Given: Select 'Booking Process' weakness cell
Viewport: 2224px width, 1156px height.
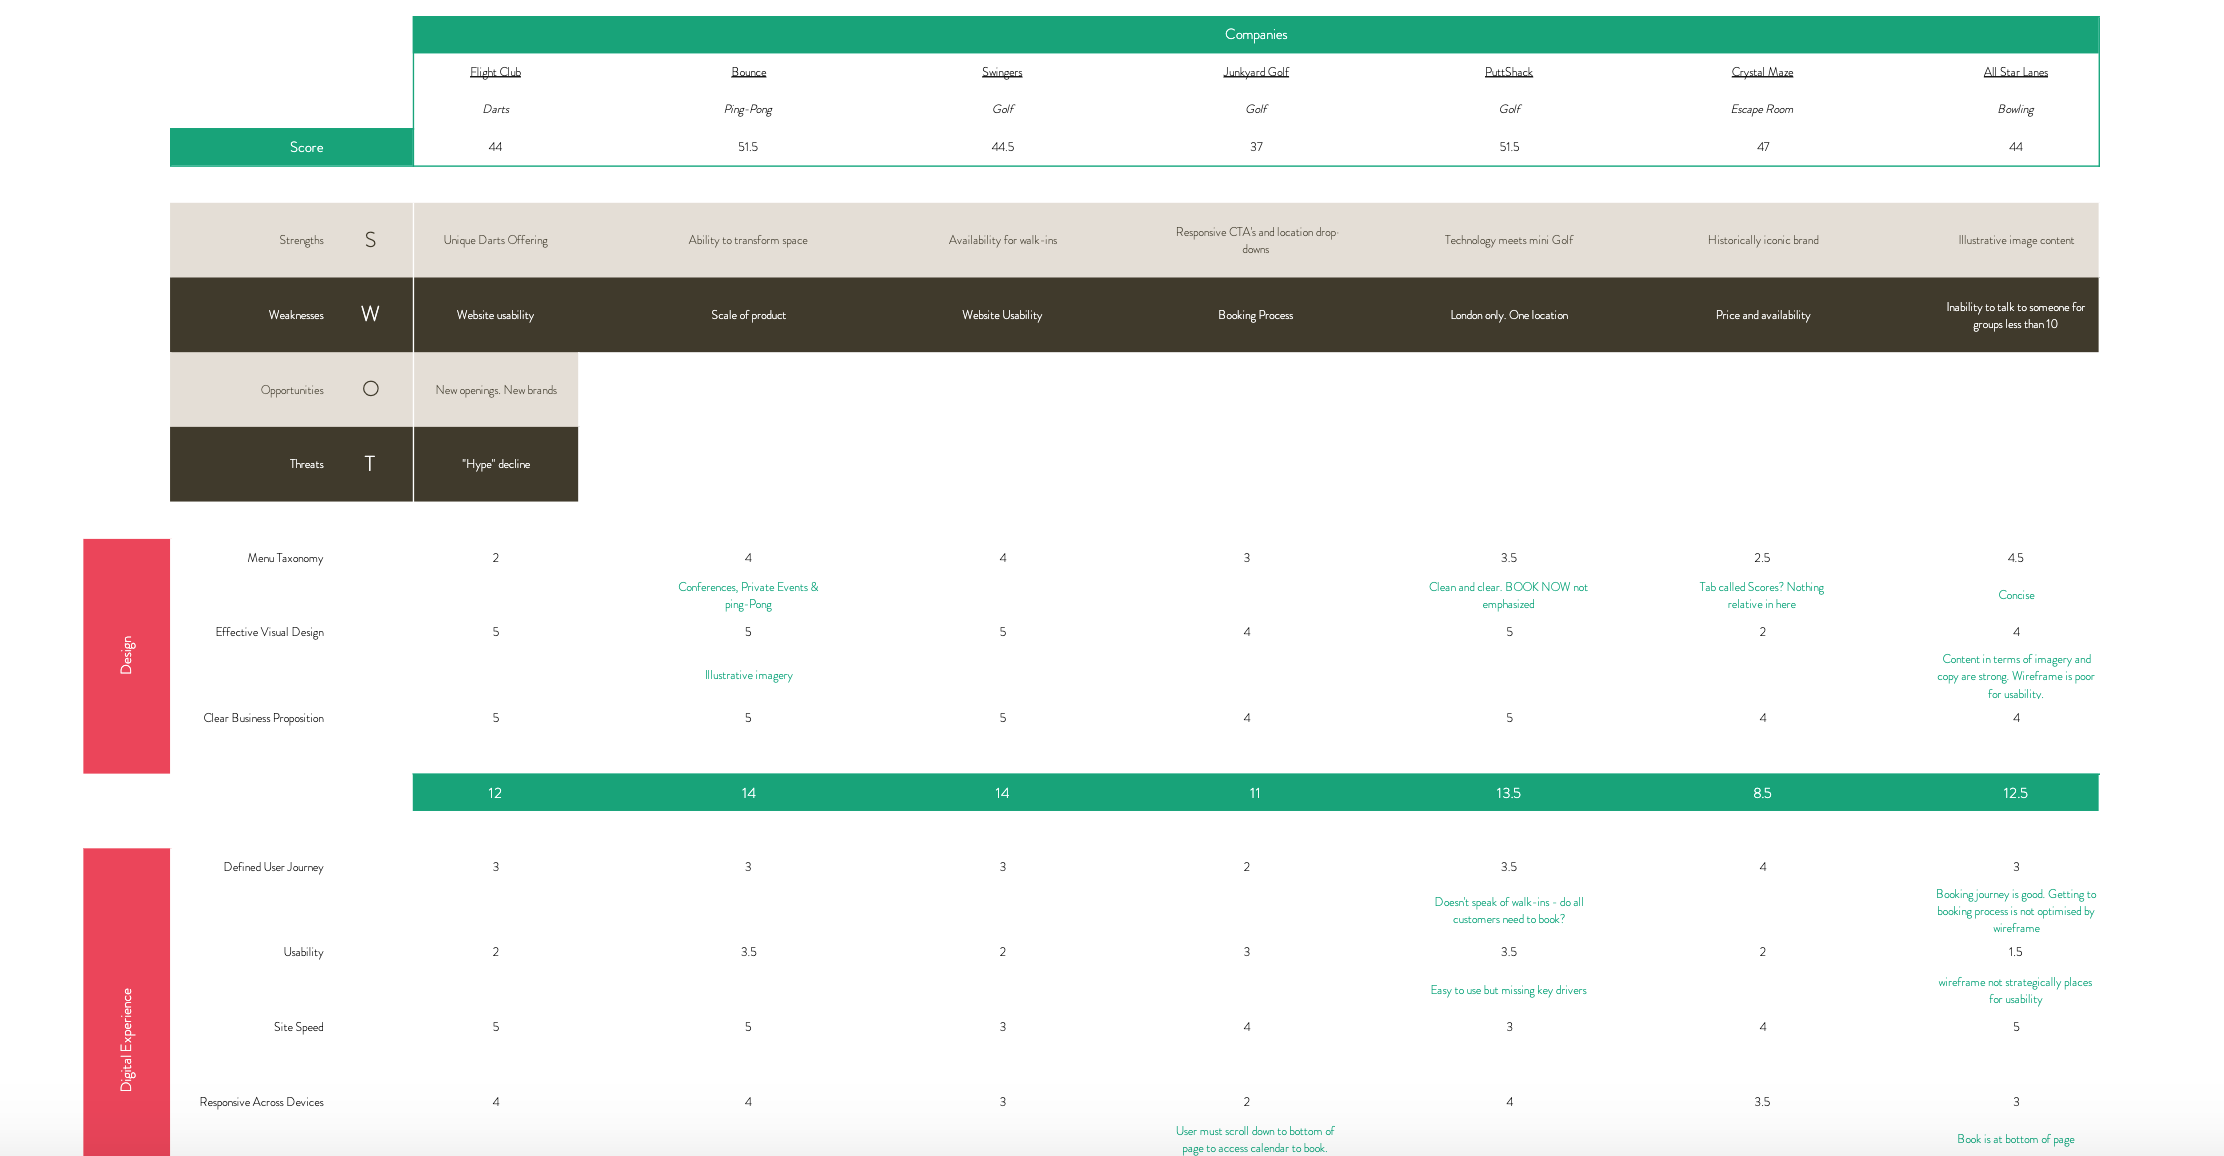Looking at the screenshot, I should pos(1255,315).
